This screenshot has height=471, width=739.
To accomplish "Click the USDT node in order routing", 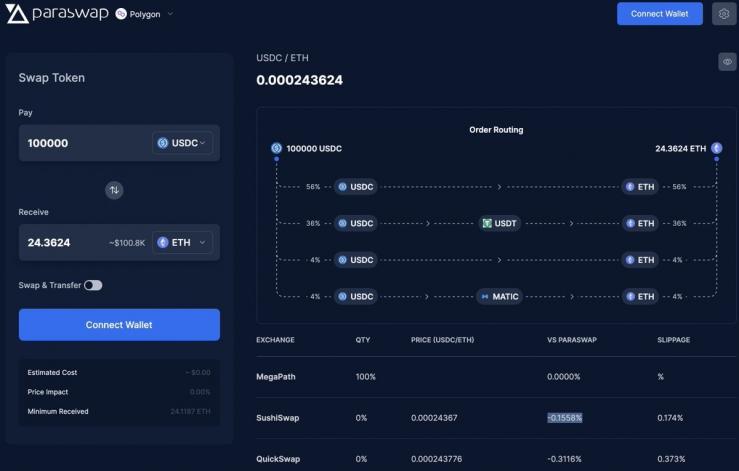I will click(500, 223).
